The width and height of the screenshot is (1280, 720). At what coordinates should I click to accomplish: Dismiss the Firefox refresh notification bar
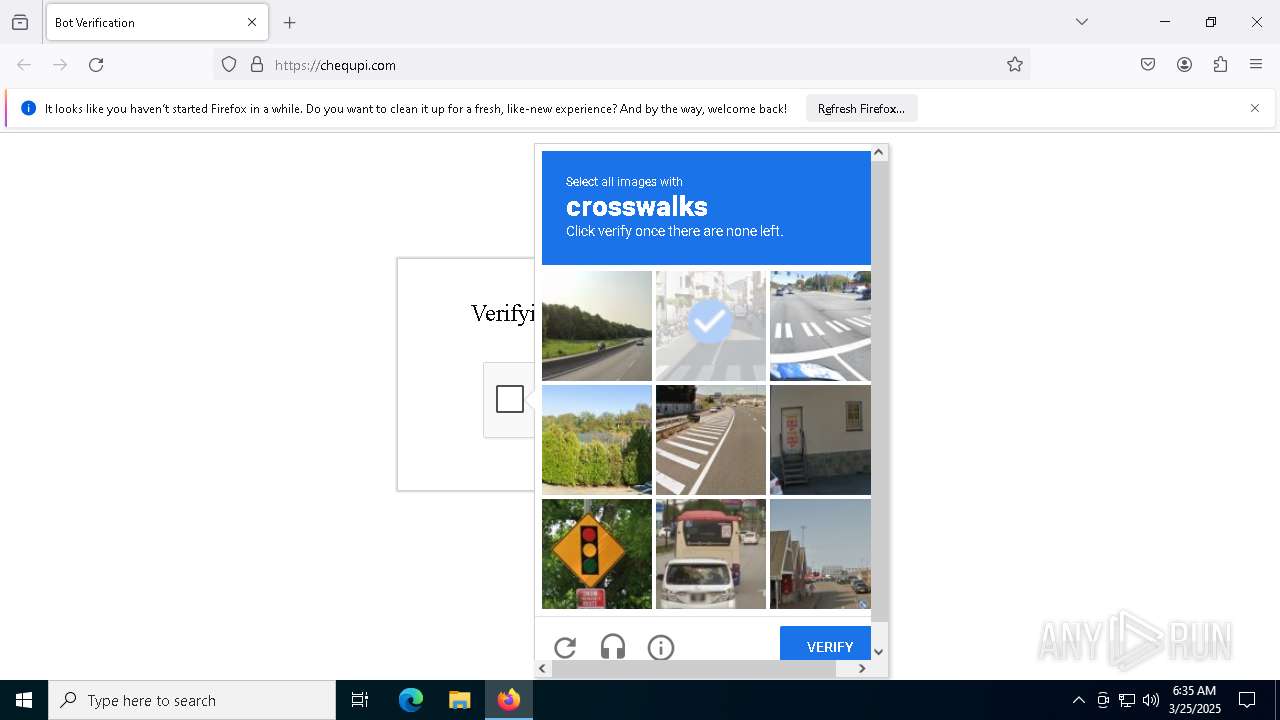(x=1255, y=108)
